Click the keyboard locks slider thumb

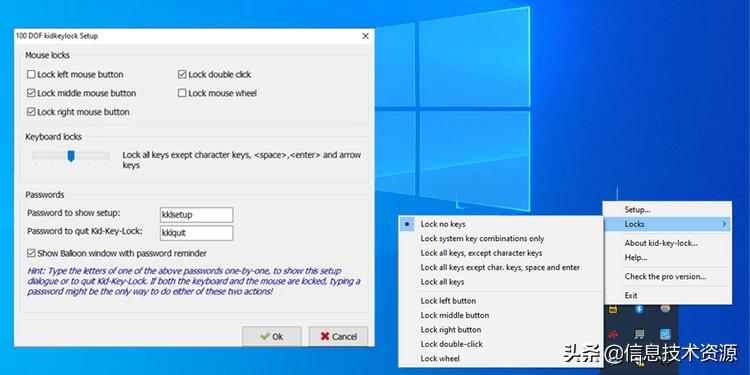71,156
